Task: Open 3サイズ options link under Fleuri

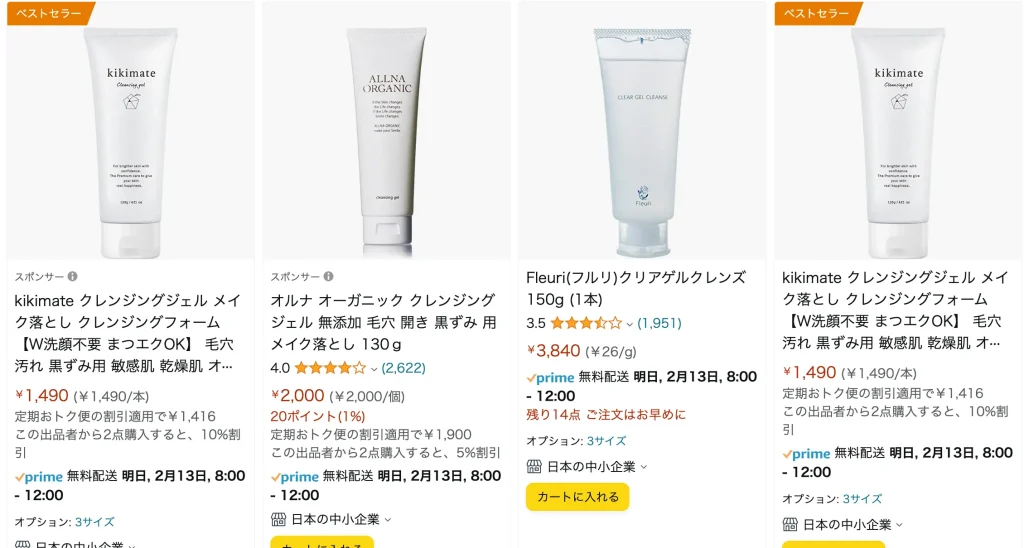Action: coord(607,441)
